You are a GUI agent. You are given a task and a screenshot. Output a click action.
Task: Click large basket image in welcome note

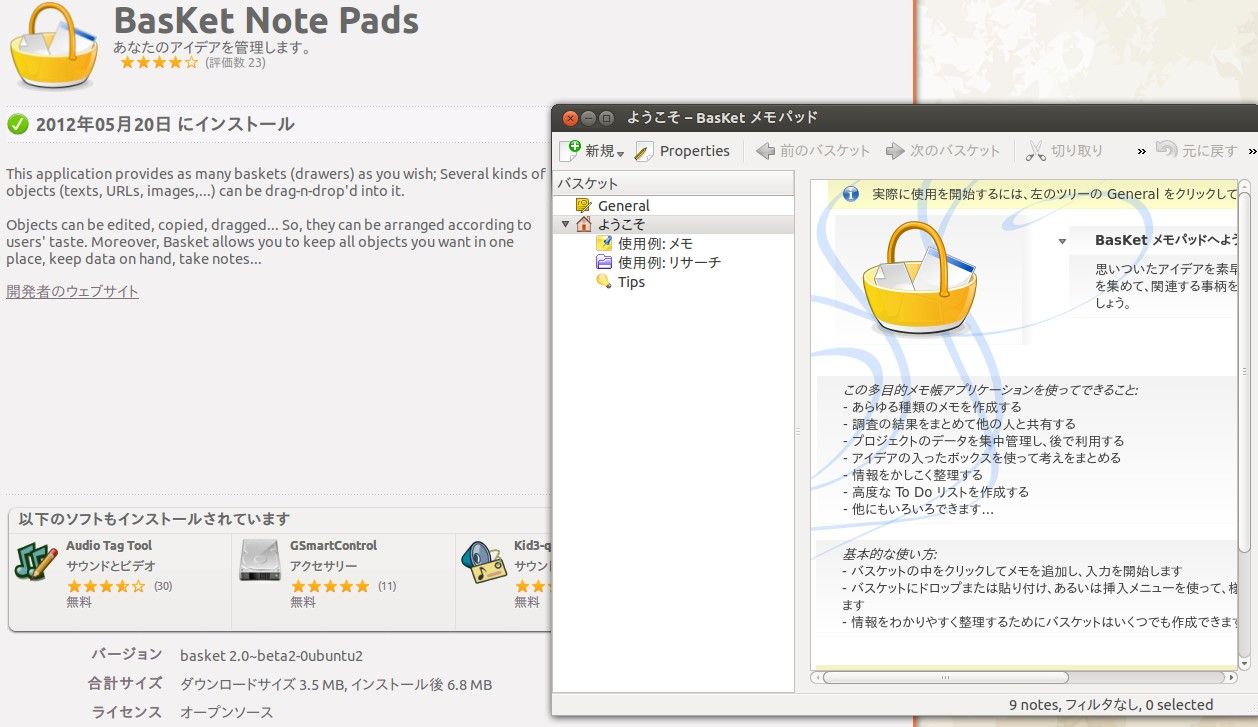pos(921,278)
